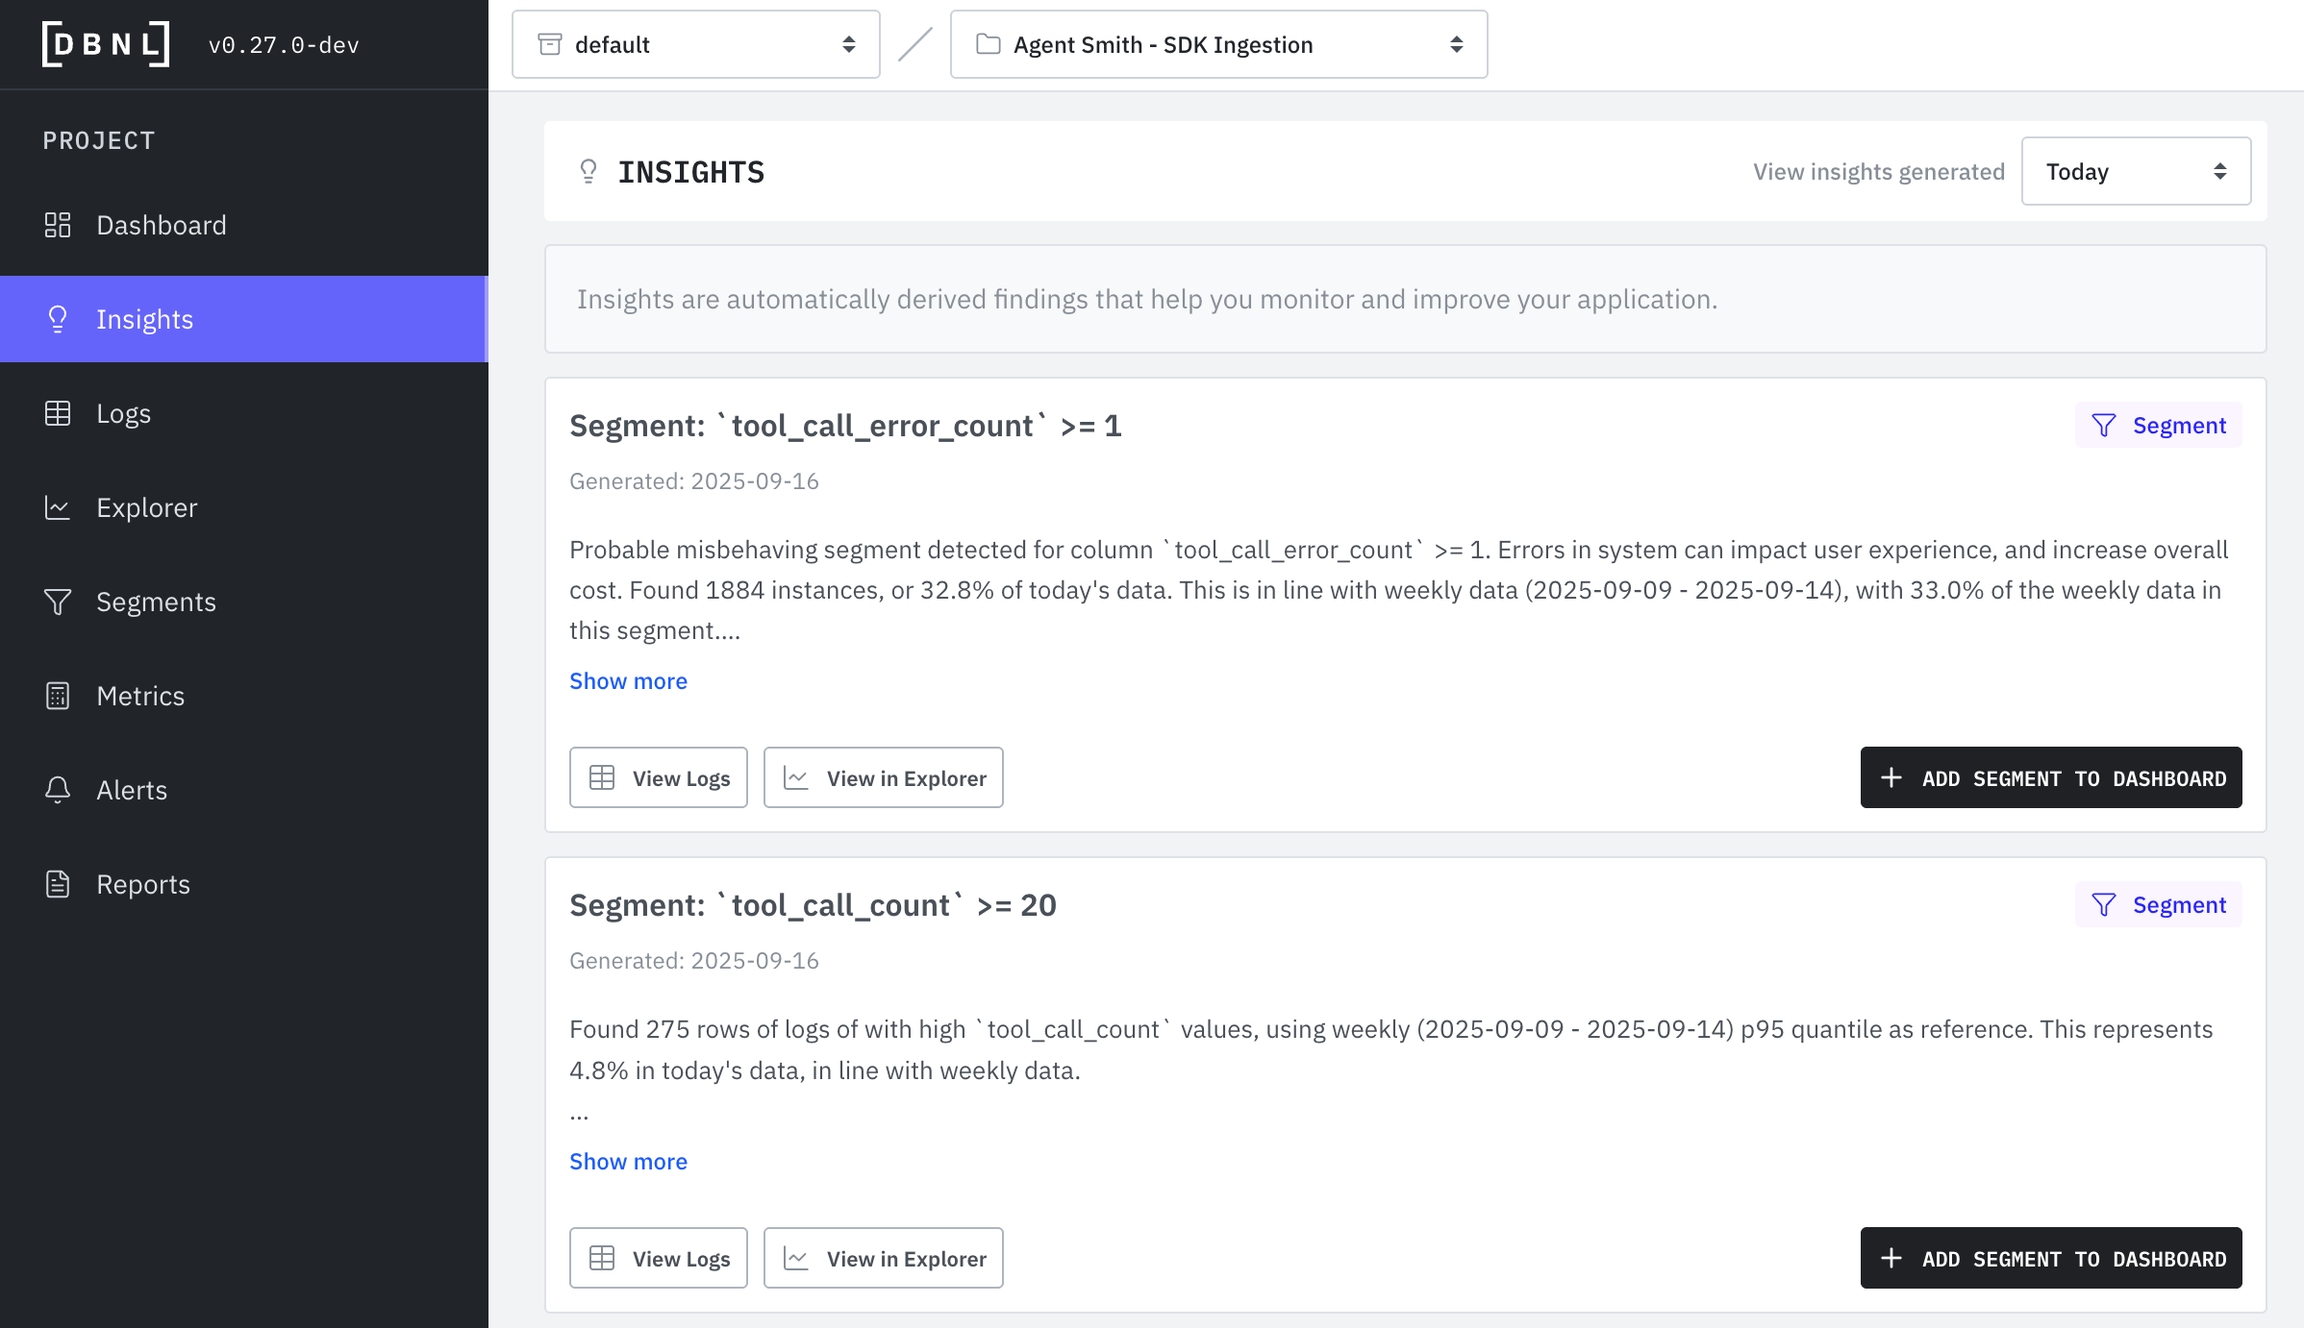The image size is (2304, 1328).
Task: Click the Alerts bell icon
Action: (58, 789)
